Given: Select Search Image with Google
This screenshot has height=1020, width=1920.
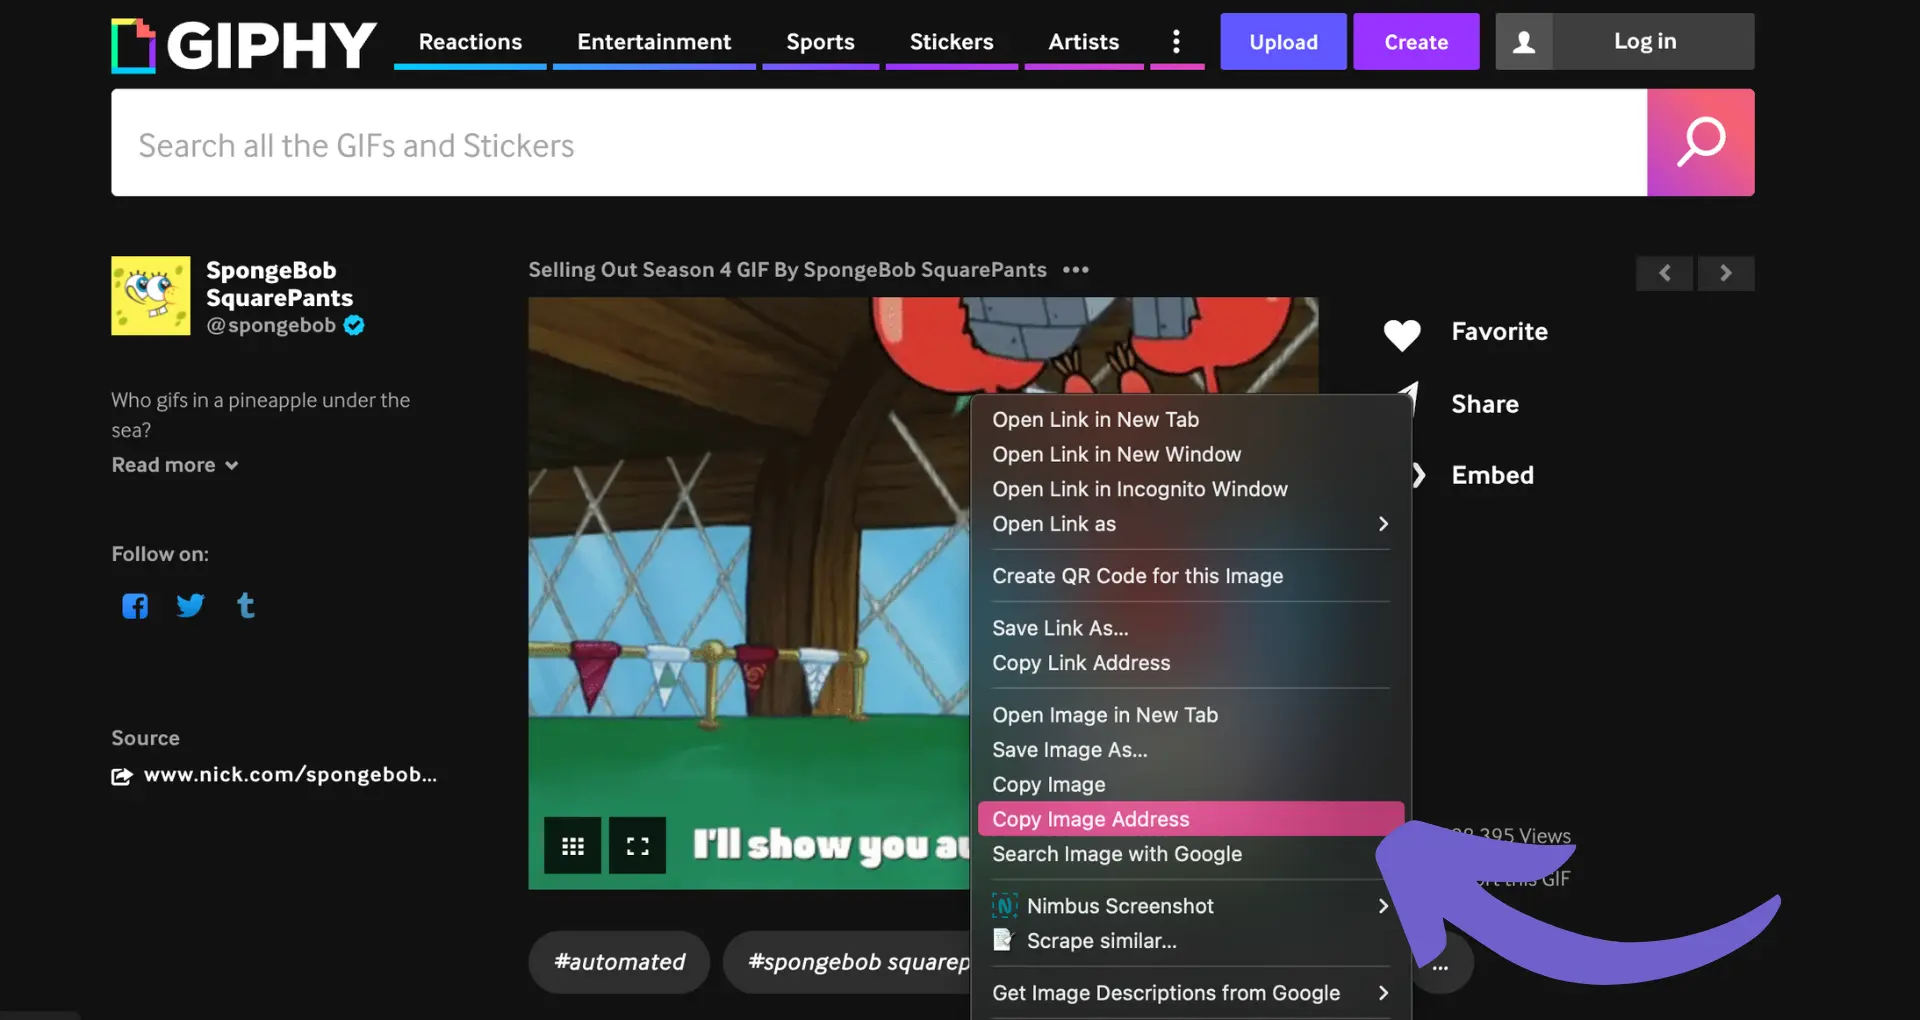Looking at the screenshot, I should [1191, 854].
